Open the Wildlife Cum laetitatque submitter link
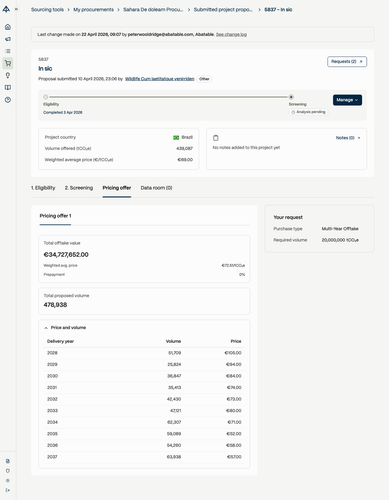Viewport: 389px width, 500px height. point(160,79)
